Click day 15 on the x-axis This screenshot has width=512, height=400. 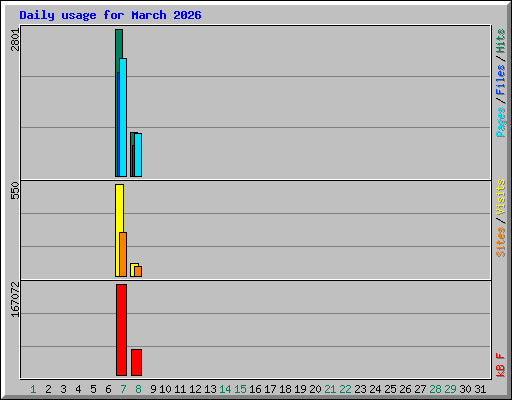coord(240,389)
